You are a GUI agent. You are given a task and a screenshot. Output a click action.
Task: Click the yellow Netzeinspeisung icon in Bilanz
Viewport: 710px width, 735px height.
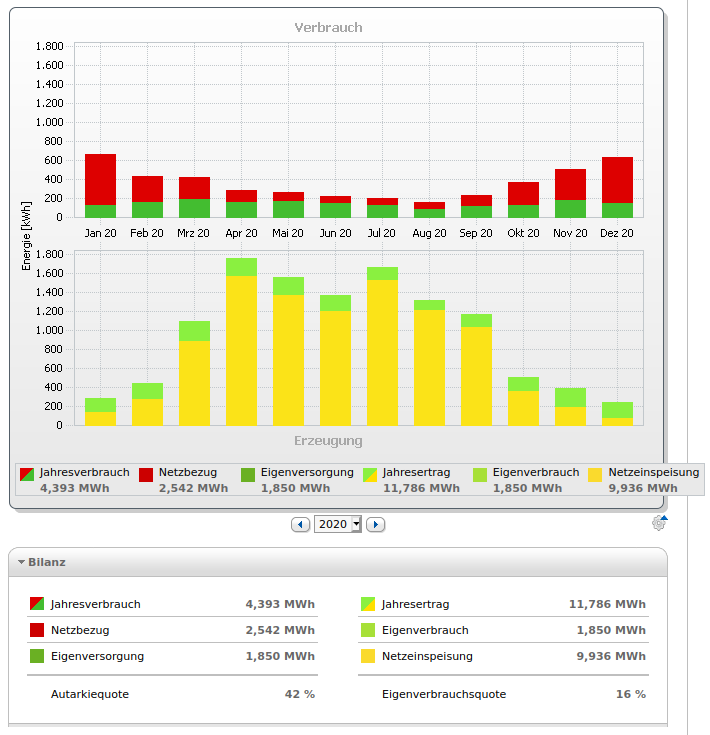[x=367, y=656]
